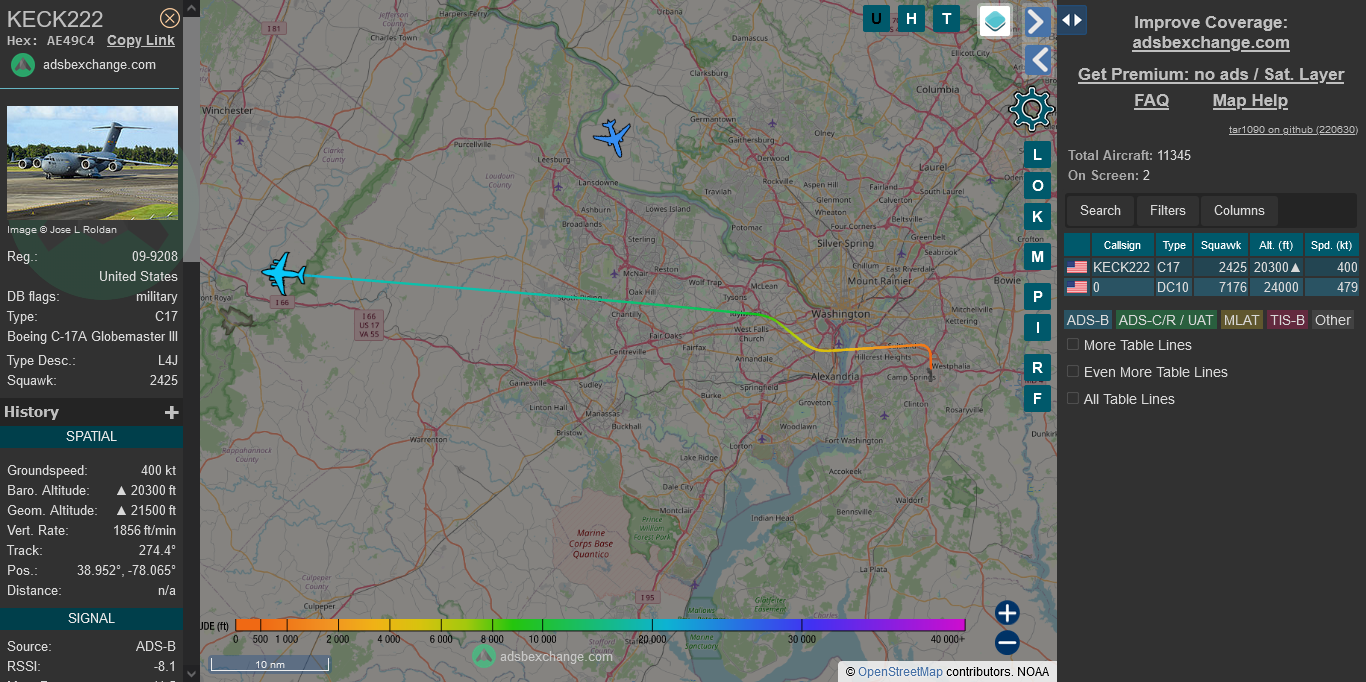The width and height of the screenshot is (1366, 682).
Task: Click the Other source legend
Action: 1333,320
